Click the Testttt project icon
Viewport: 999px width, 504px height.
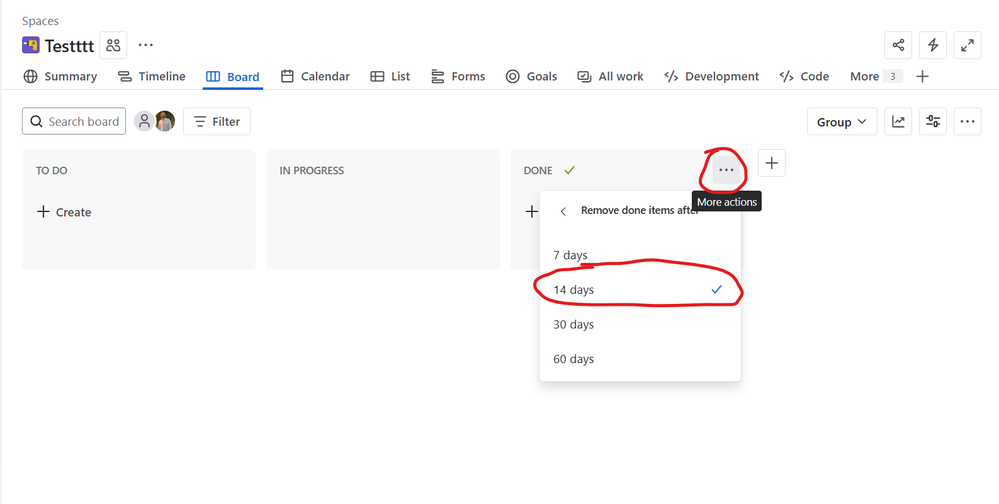pyautogui.click(x=31, y=45)
